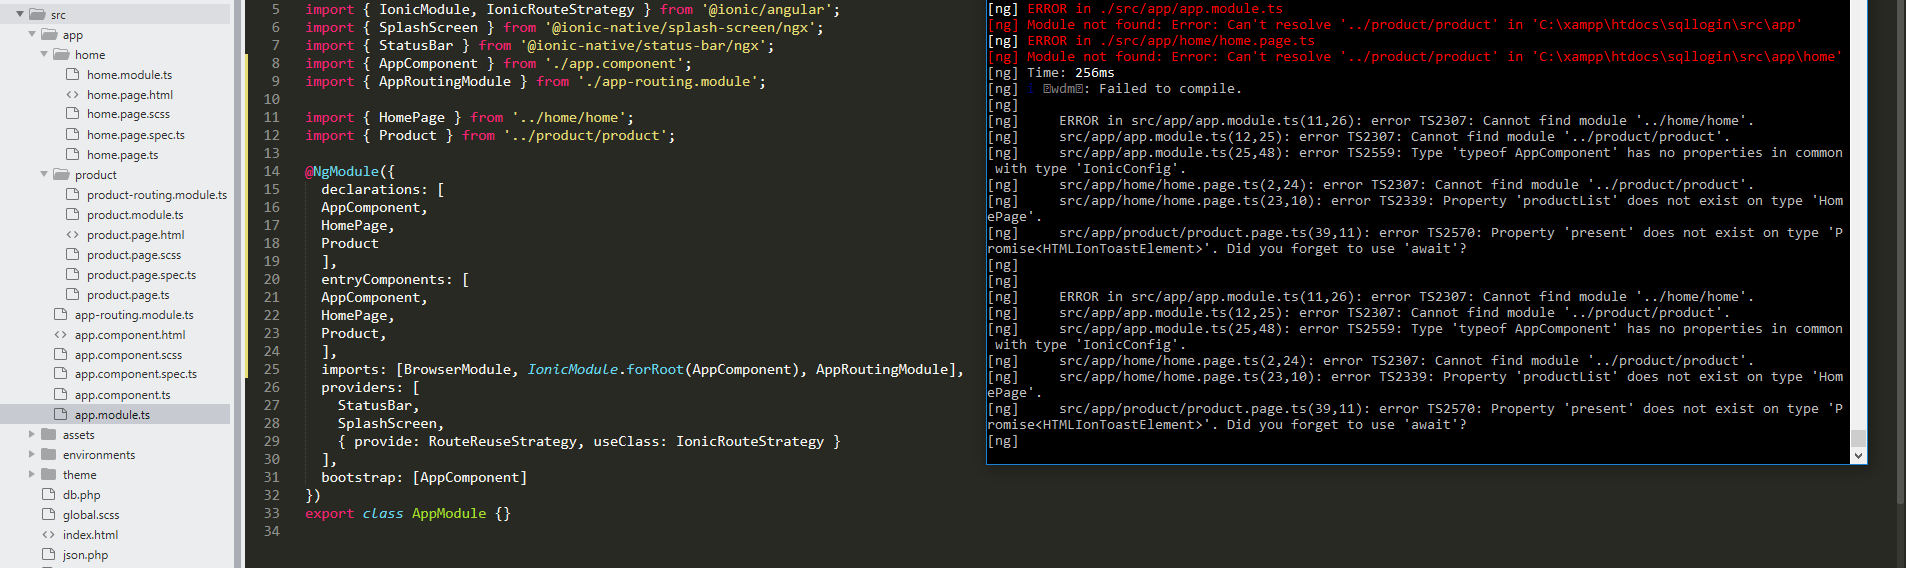Open app.component.spec.ts file
Viewport: 1906px width, 568px height.
tap(136, 375)
